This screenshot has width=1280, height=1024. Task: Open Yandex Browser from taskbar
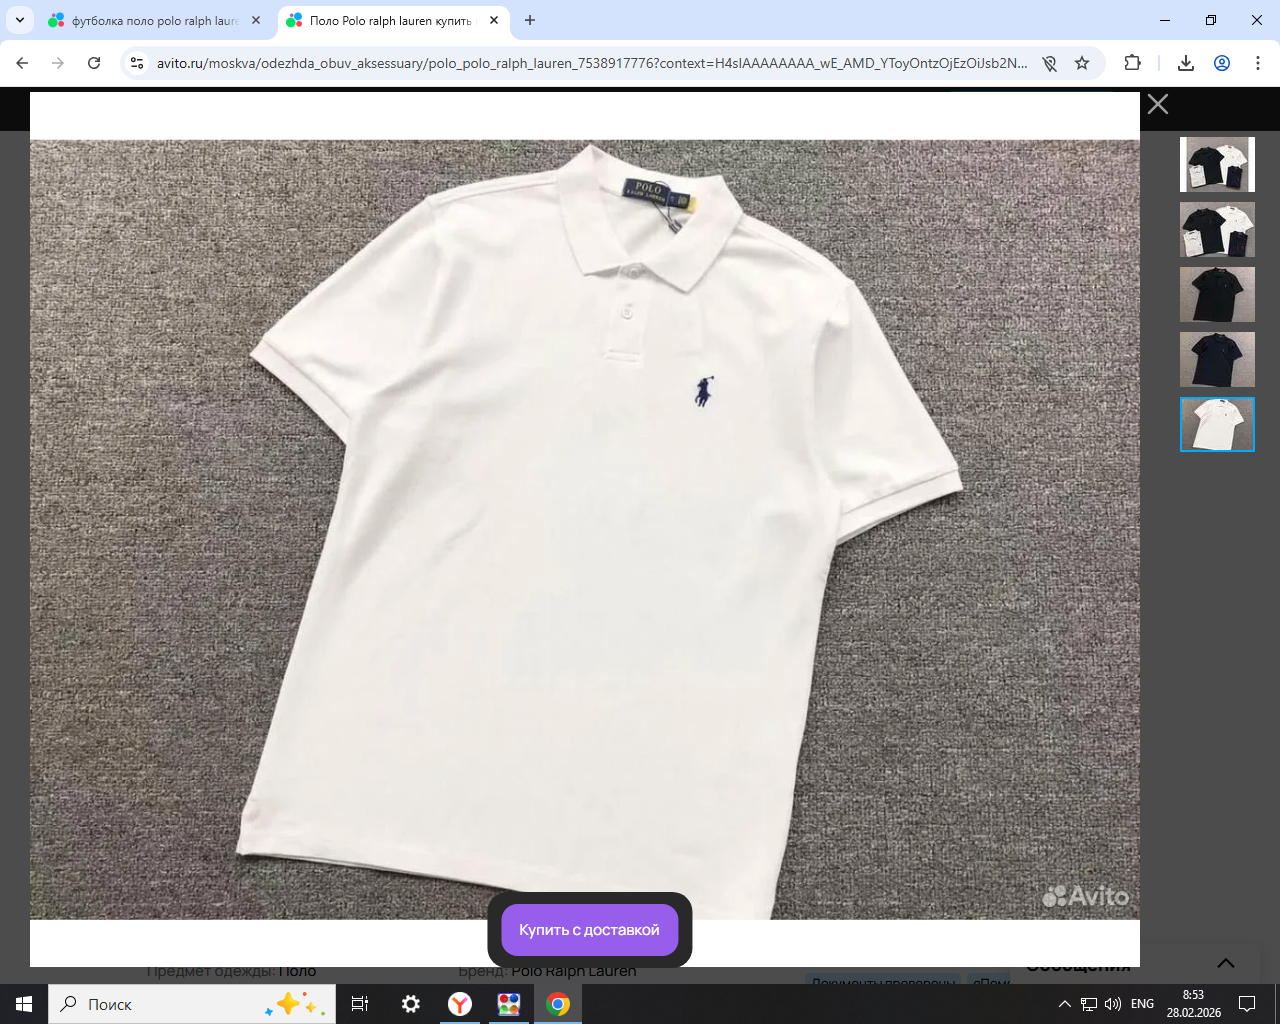(x=460, y=1004)
